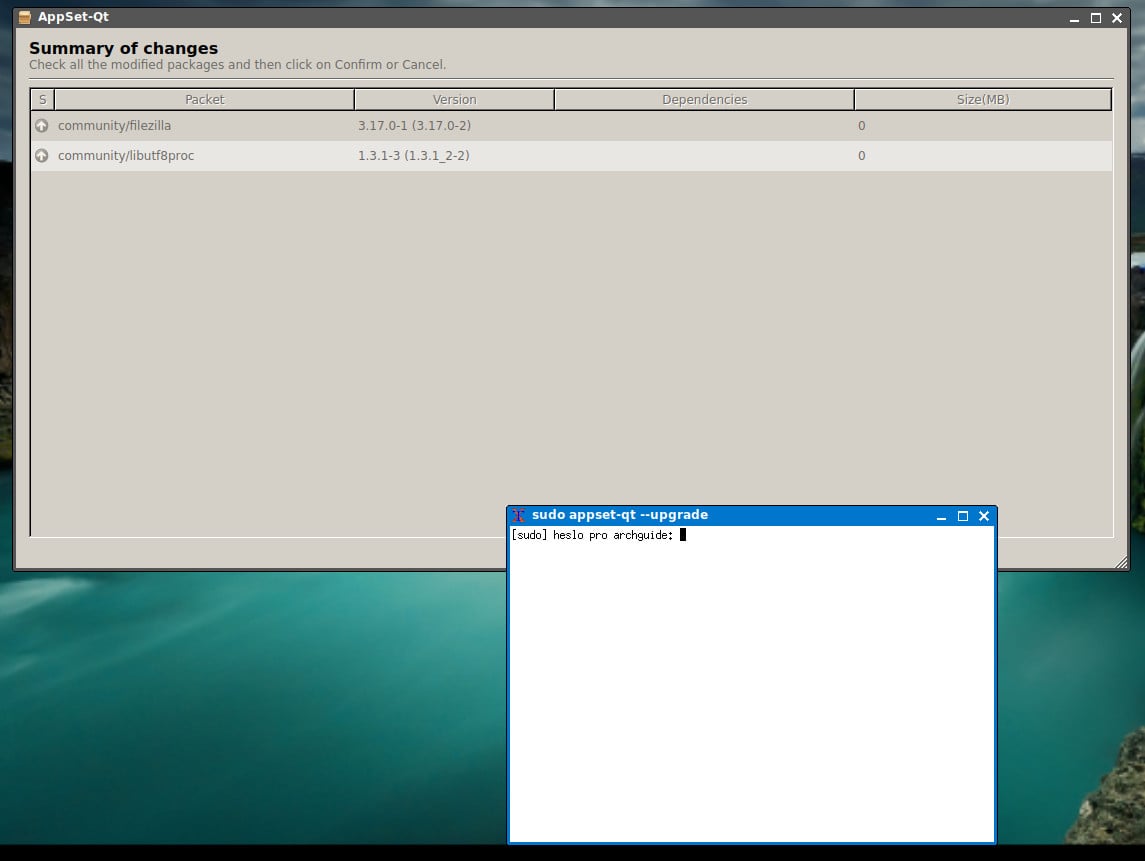Click the AppSet-Qt window resize grip

(1122, 562)
